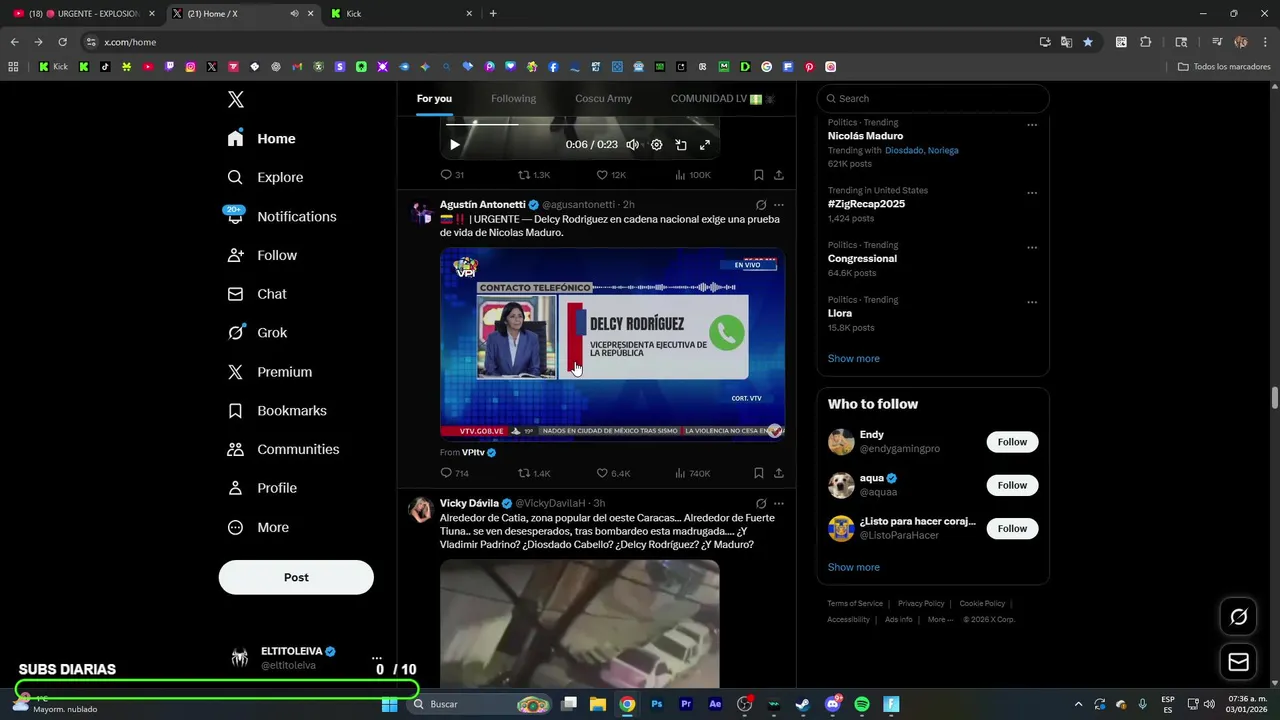This screenshot has height=720, width=1280.
Task: Switch to the Kick browser tab
Action: click(400, 14)
